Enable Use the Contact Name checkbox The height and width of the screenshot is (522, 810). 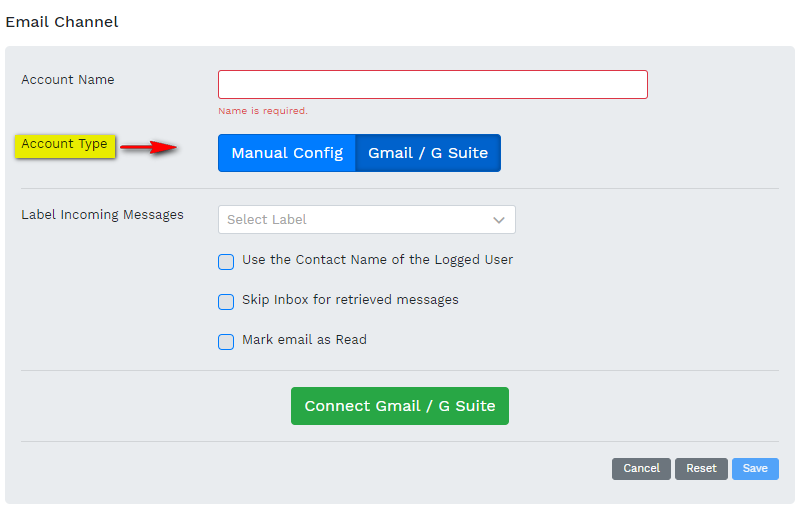(x=226, y=261)
